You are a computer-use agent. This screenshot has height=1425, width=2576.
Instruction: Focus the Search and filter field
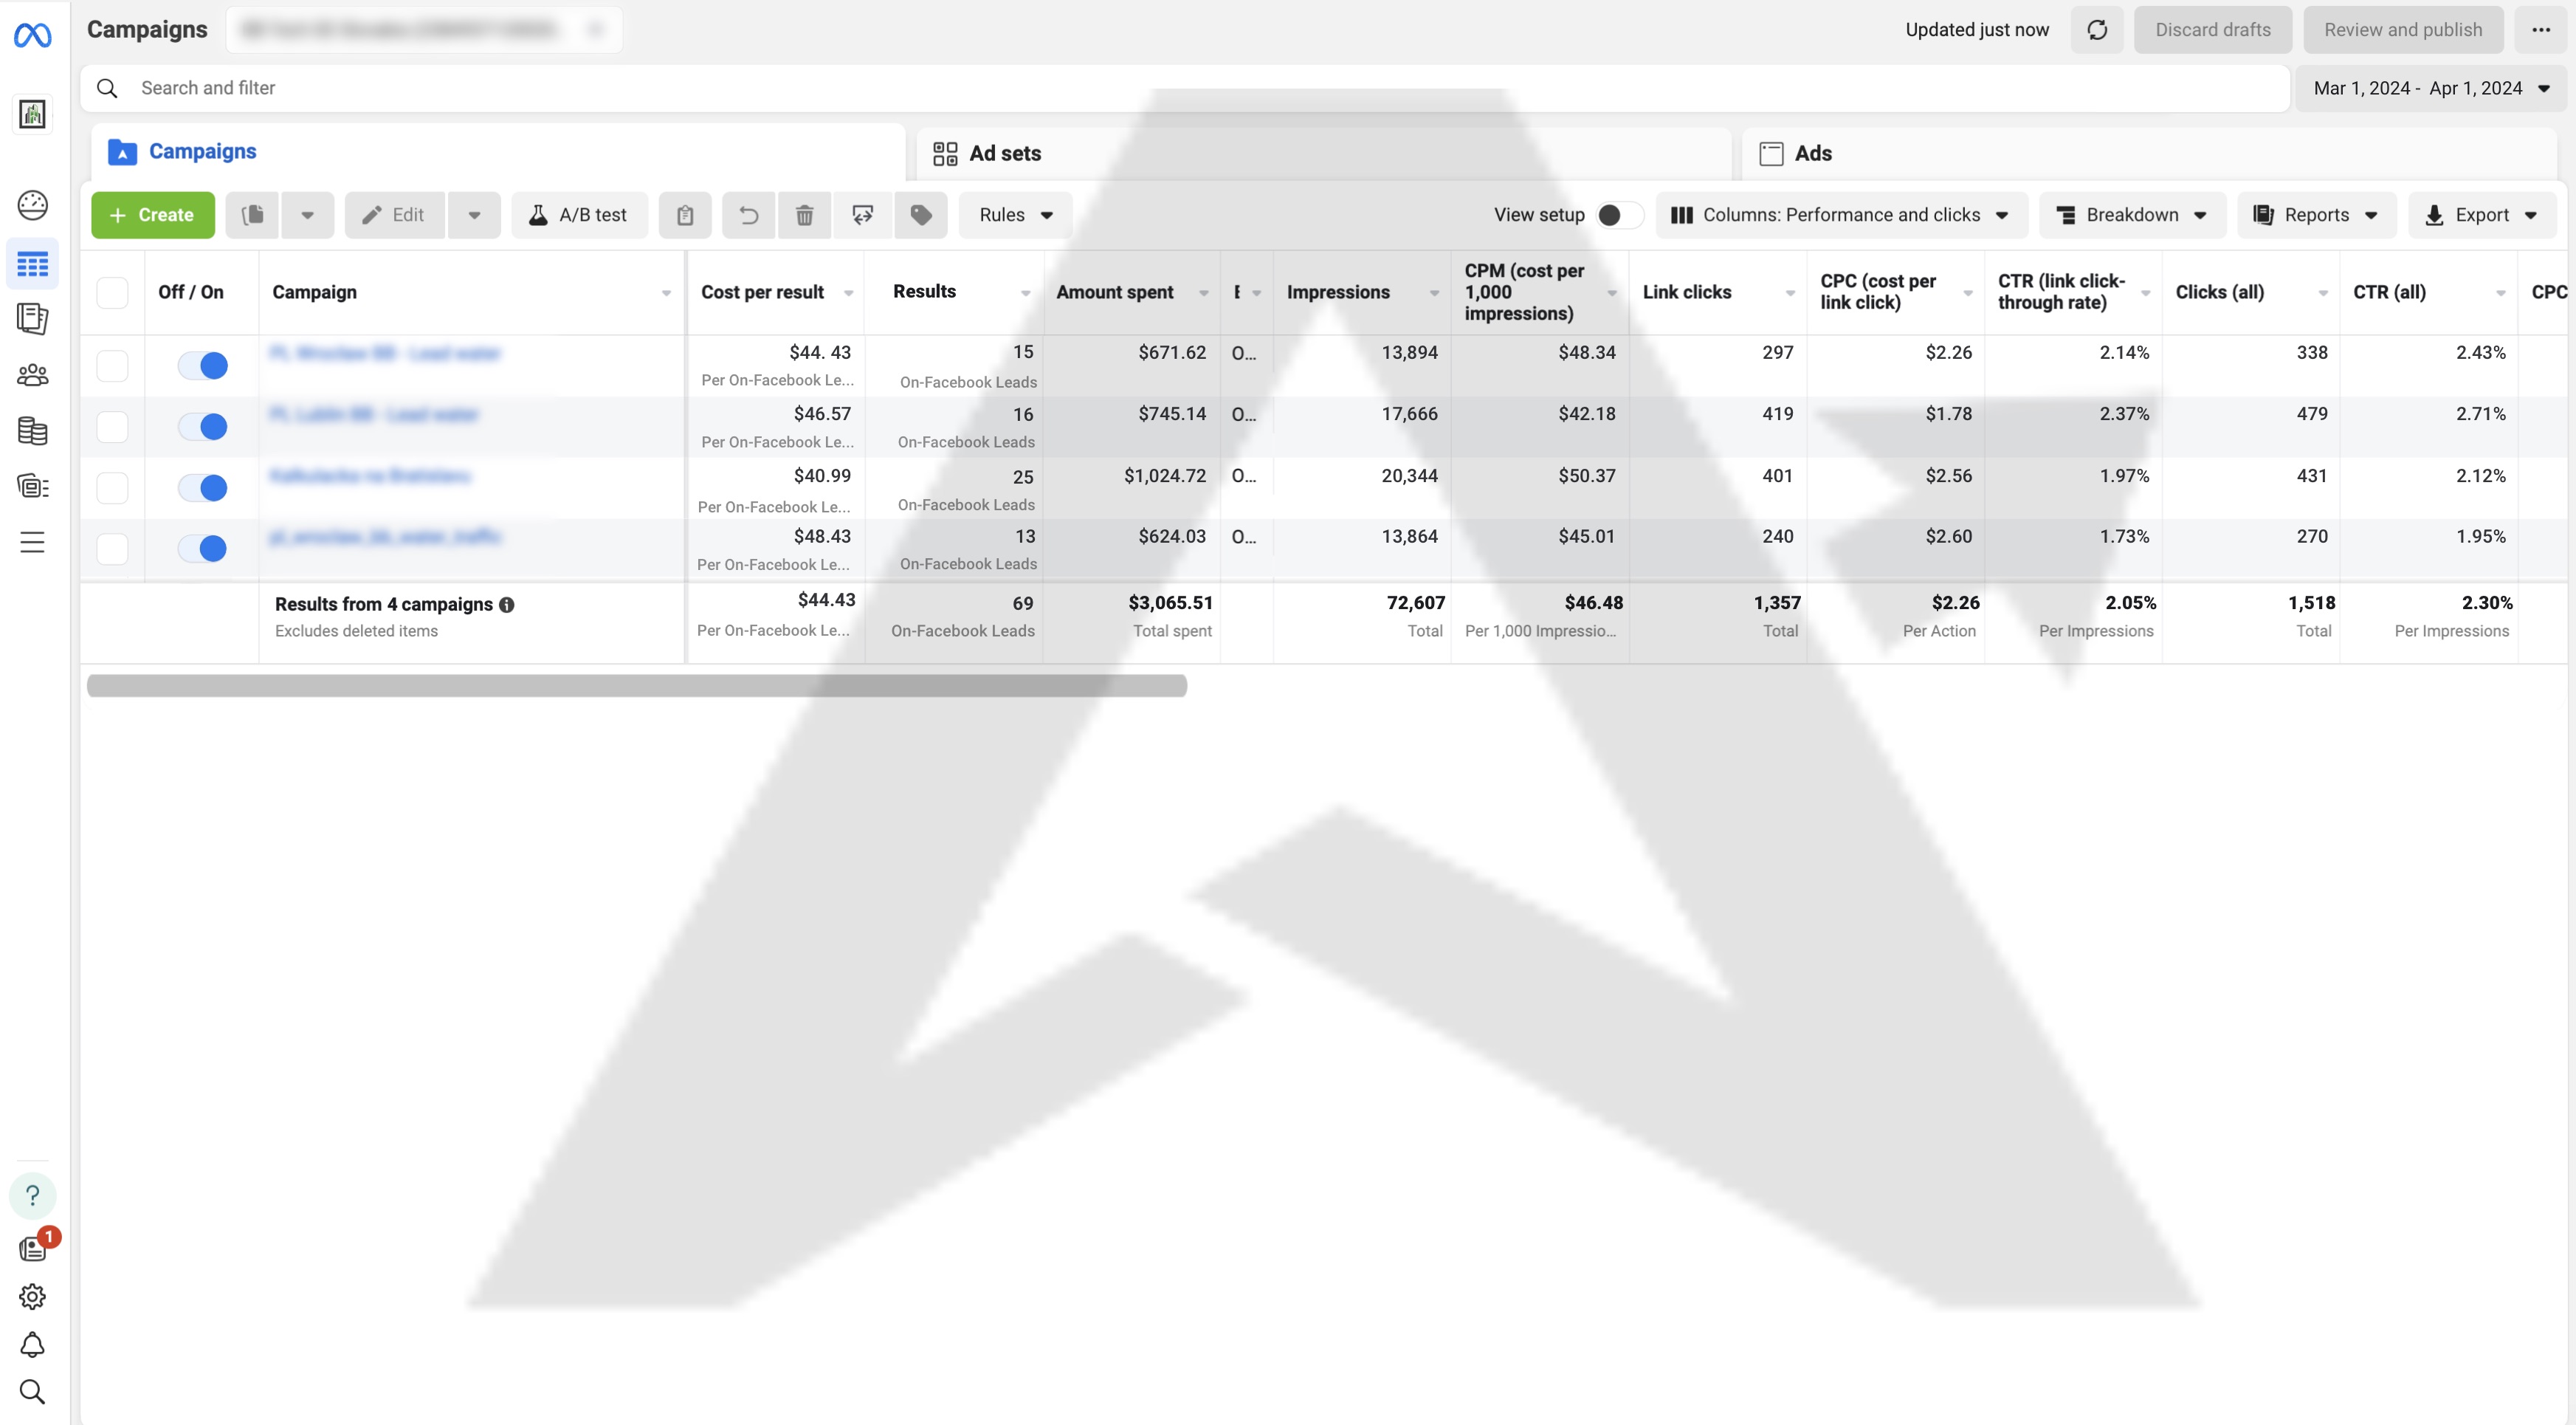(x=1185, y=88)
